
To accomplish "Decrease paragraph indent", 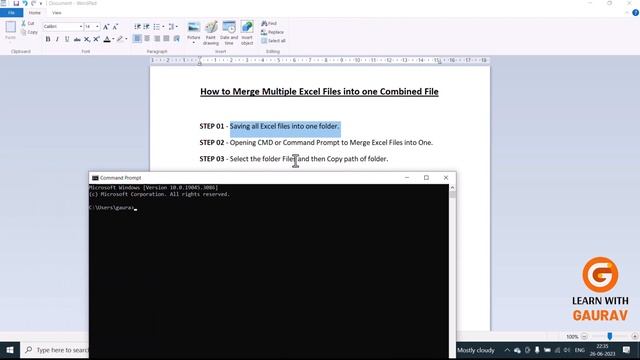I will (x=138, y=27).
